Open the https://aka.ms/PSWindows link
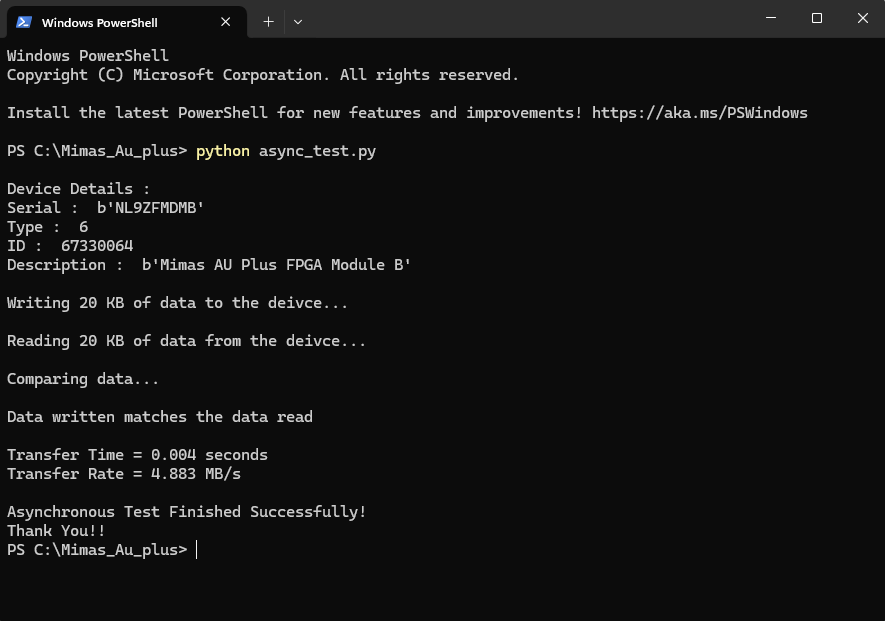This screenshot has height=621, width=885. [x=699, y=113]
